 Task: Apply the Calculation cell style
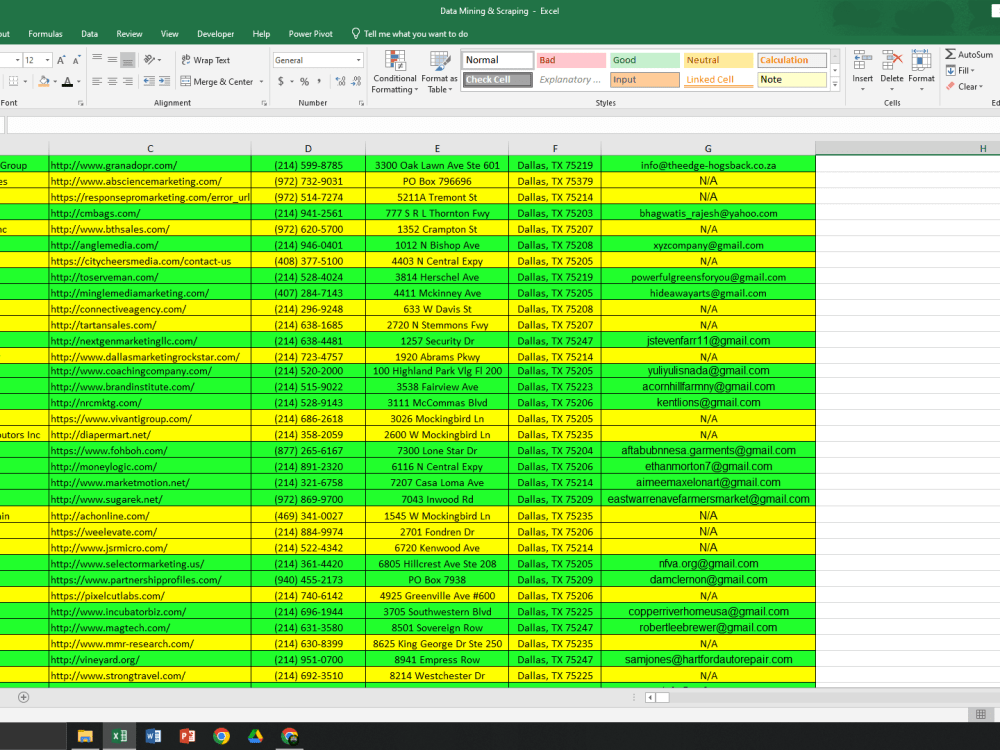pos(792,60)
